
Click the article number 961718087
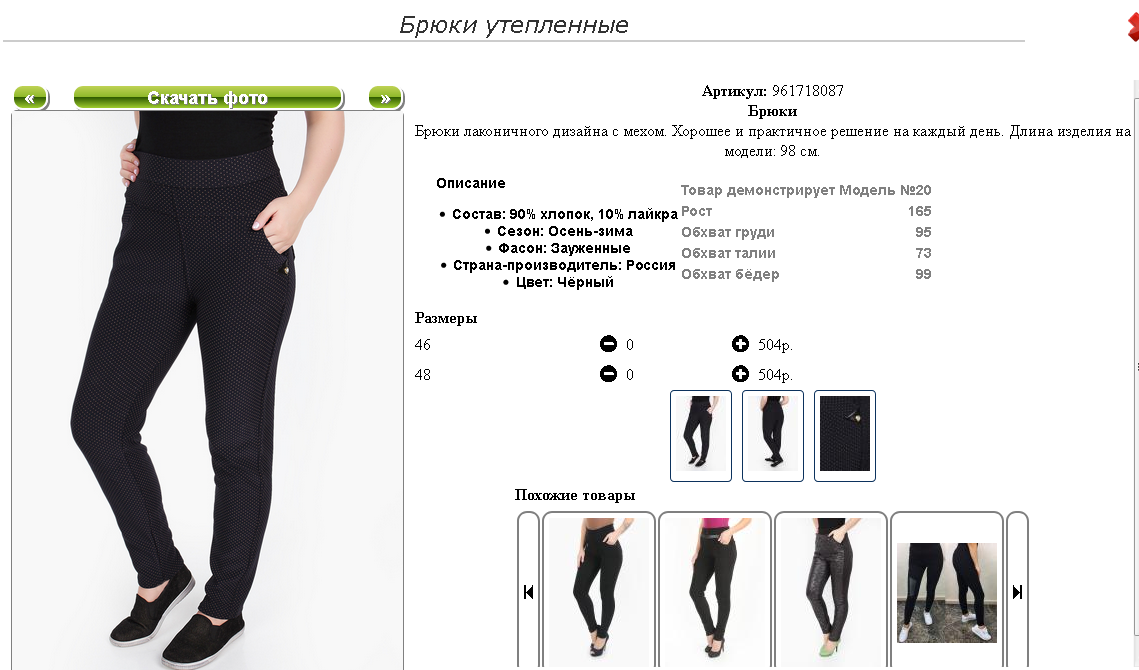point(807,91)
